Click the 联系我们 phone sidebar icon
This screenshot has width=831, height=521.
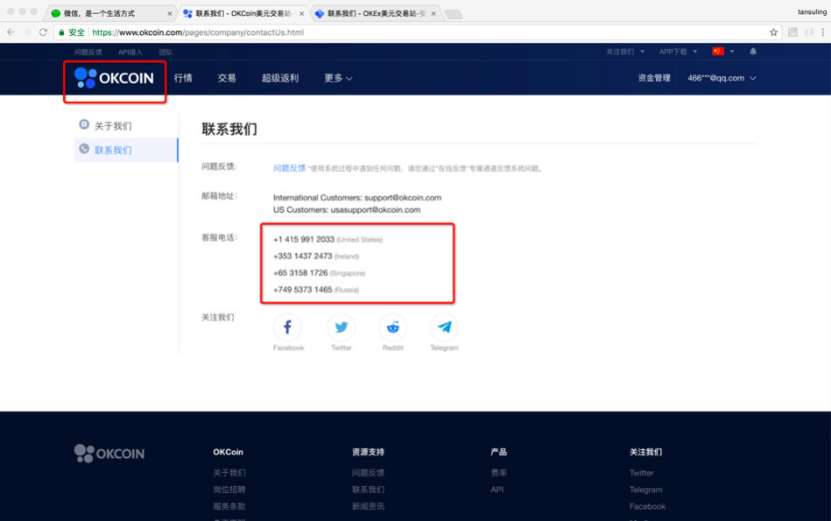pyautogui.click(x=84, y=149)
